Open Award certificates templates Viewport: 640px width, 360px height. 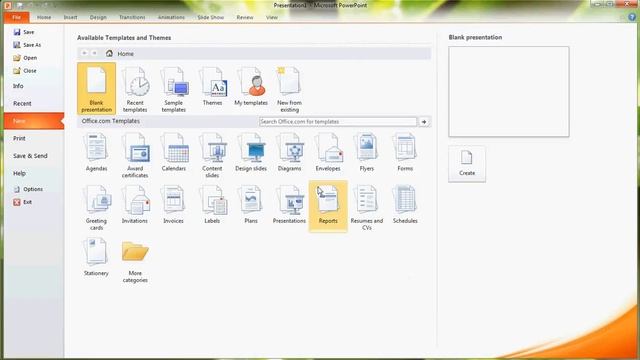(135, 154)
